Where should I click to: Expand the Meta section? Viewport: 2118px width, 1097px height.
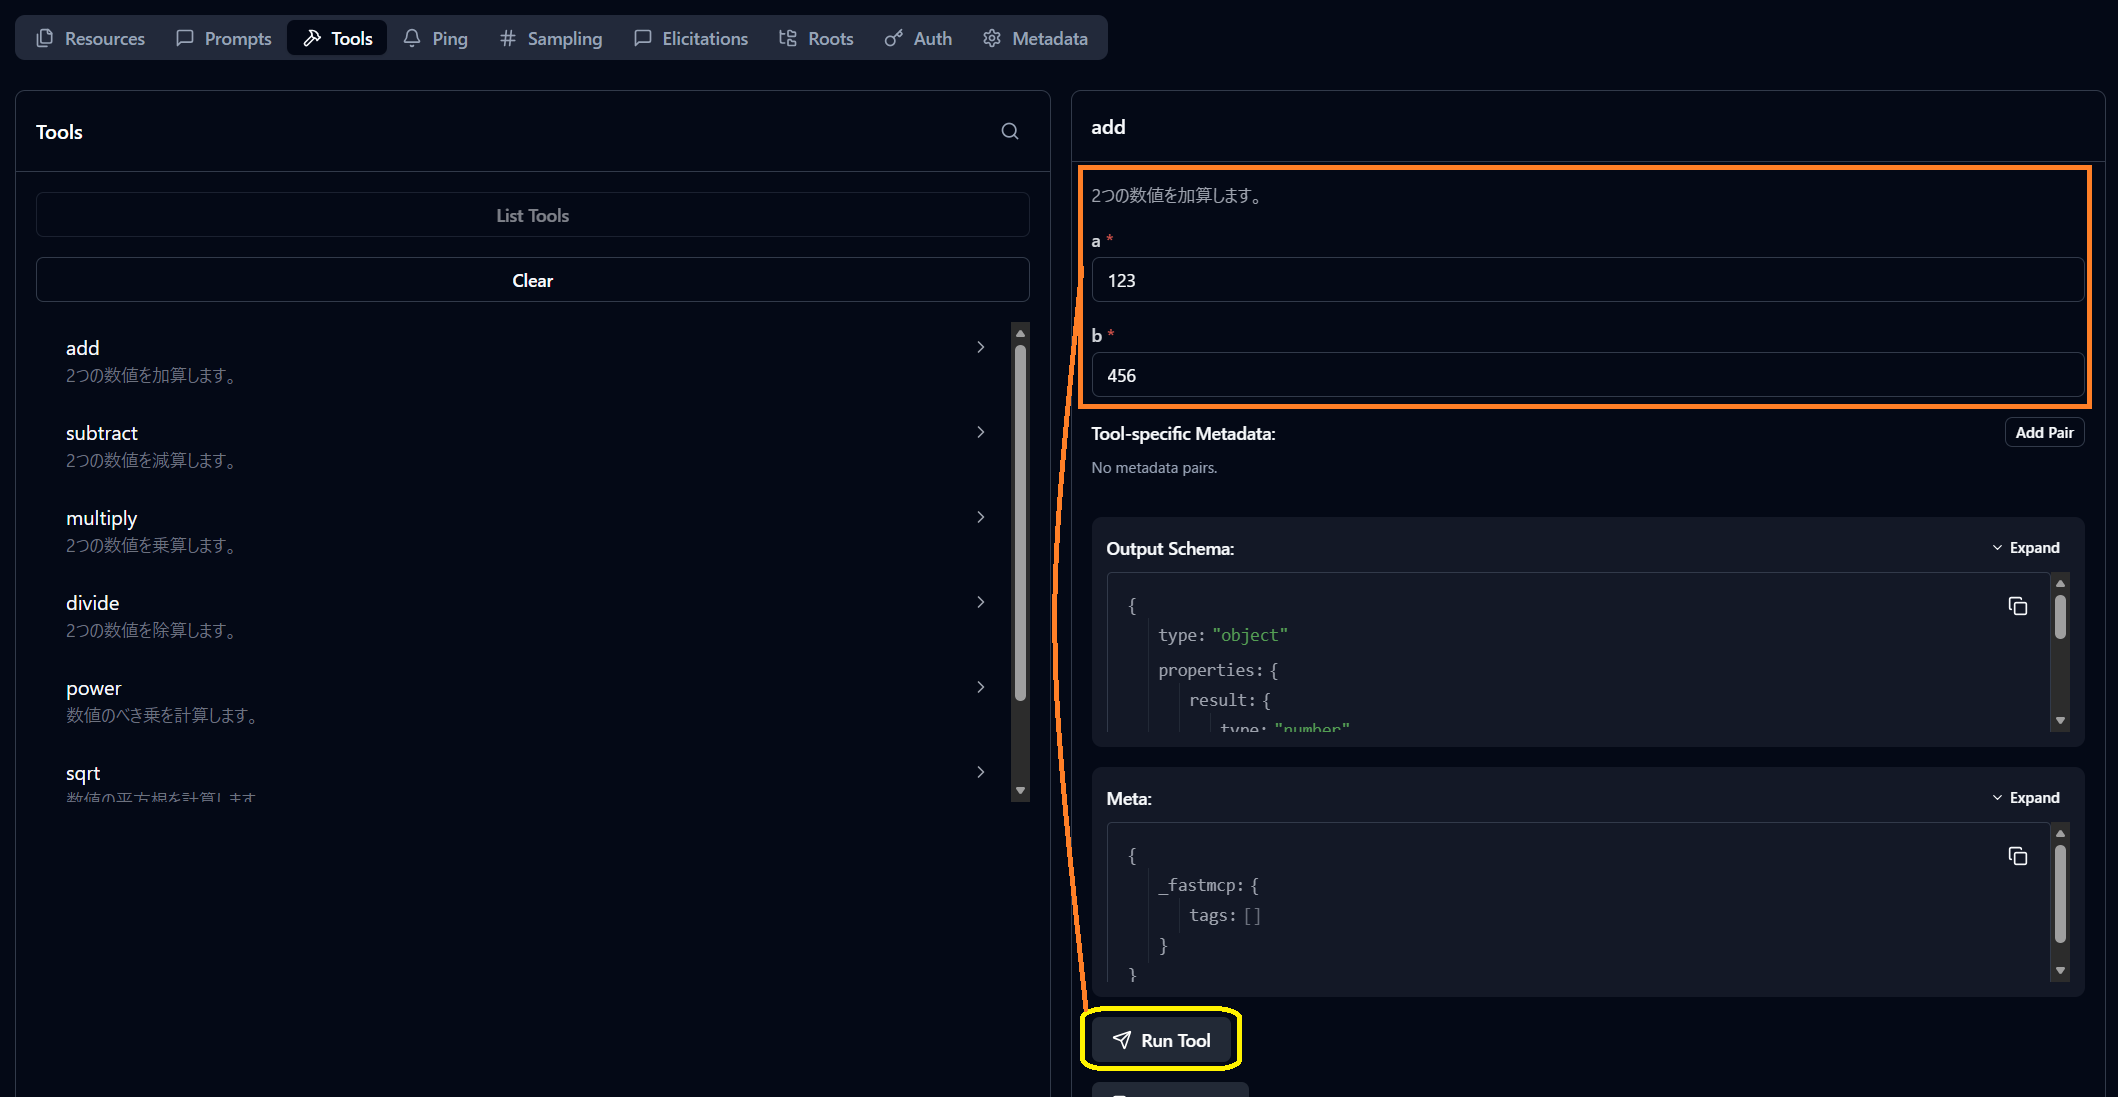pos(2025,798)
